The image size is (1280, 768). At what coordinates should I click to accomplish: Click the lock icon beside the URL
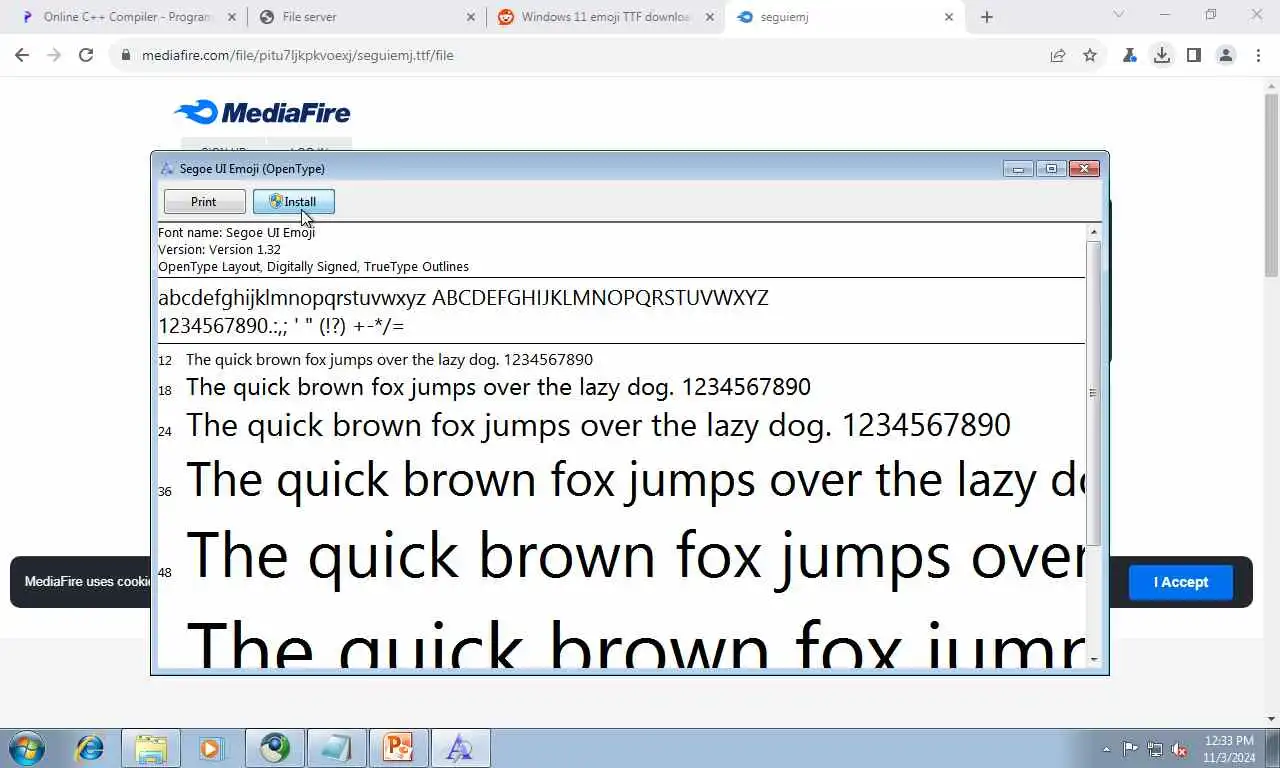(x=125, y=55)
